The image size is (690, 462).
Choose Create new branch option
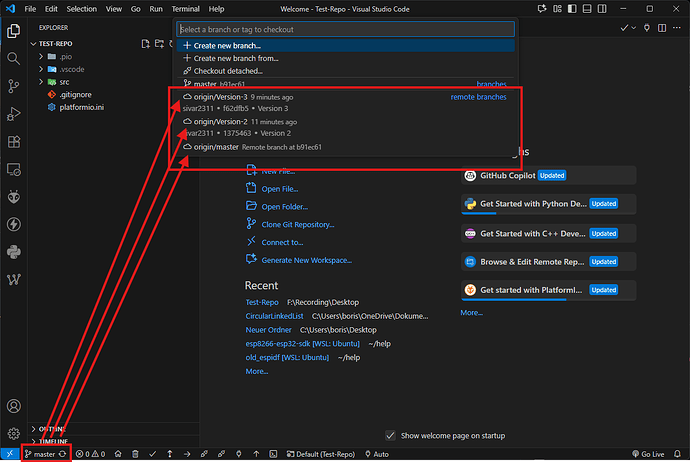pyautogui.click(x=228, y=46)
